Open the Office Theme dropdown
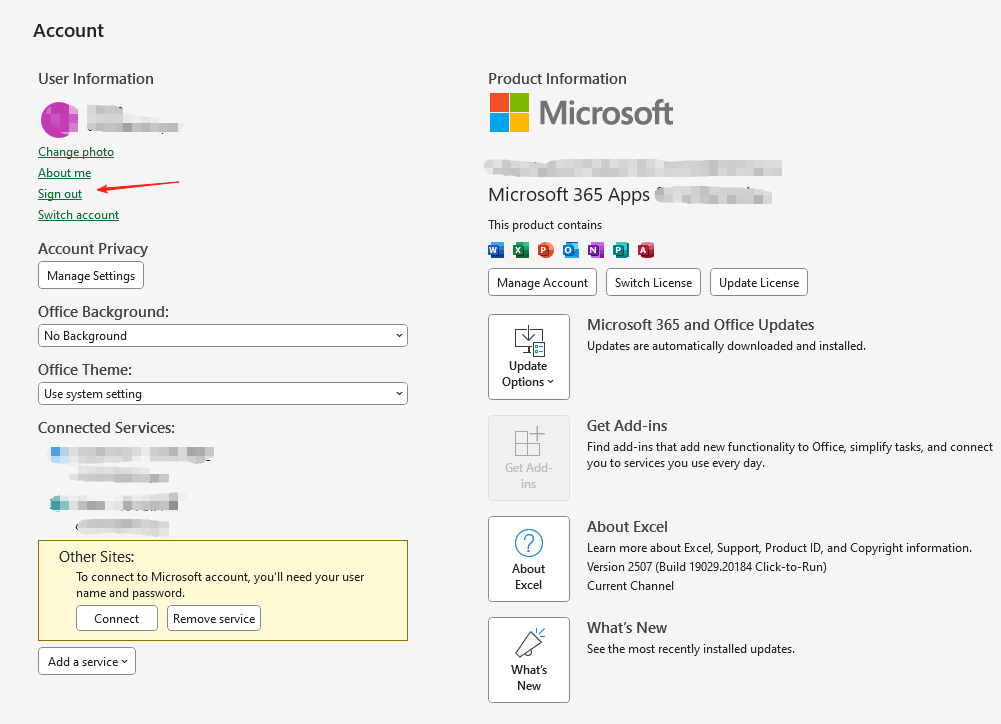 point(222,394)
